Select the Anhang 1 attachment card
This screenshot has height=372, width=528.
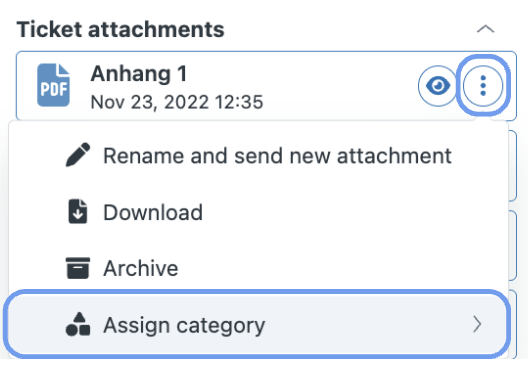tap(266, 86)
